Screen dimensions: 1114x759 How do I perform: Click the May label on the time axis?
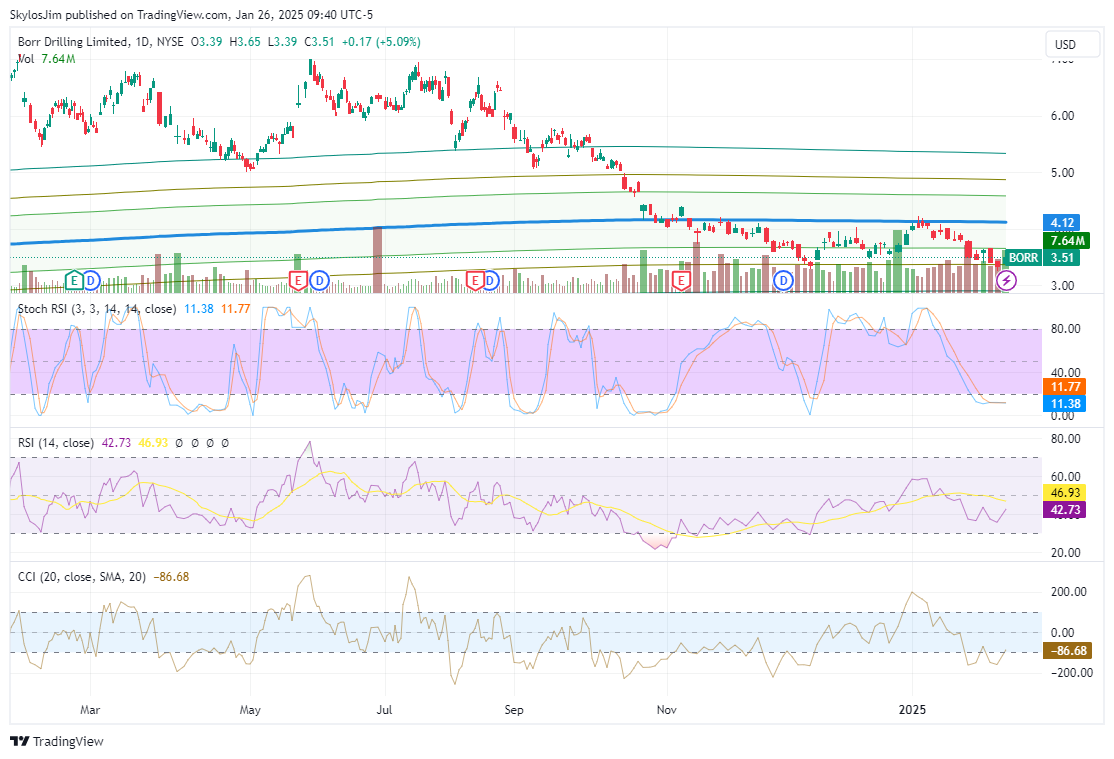click(250, 710)
